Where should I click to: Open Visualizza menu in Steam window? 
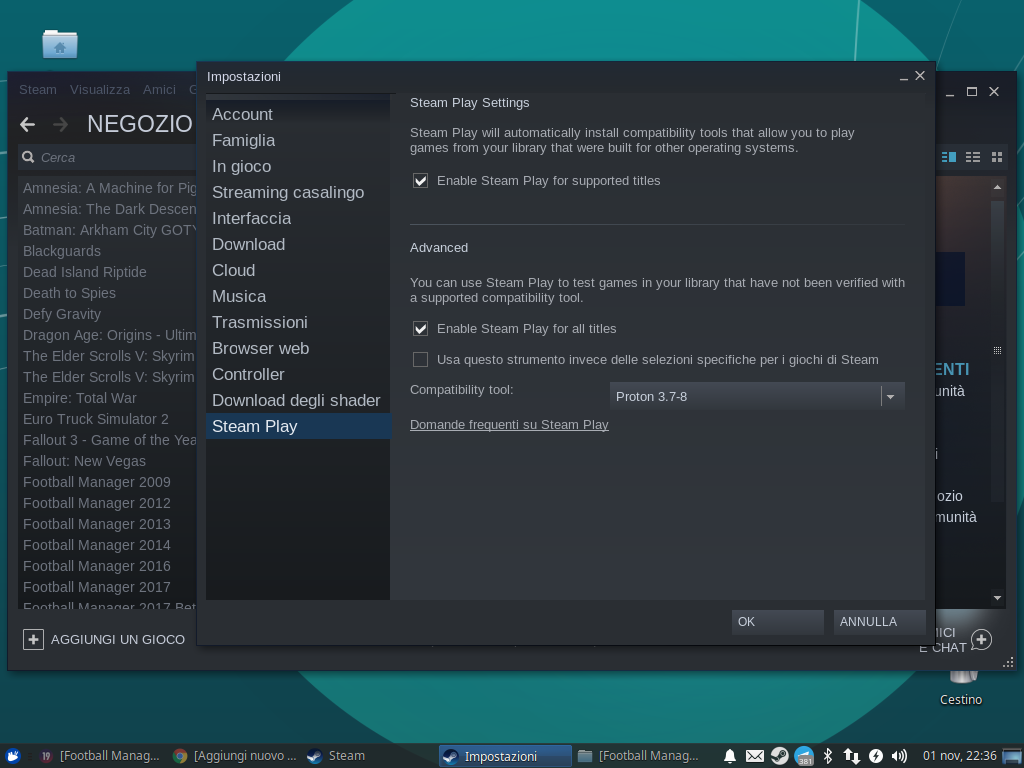click(100, 89)
